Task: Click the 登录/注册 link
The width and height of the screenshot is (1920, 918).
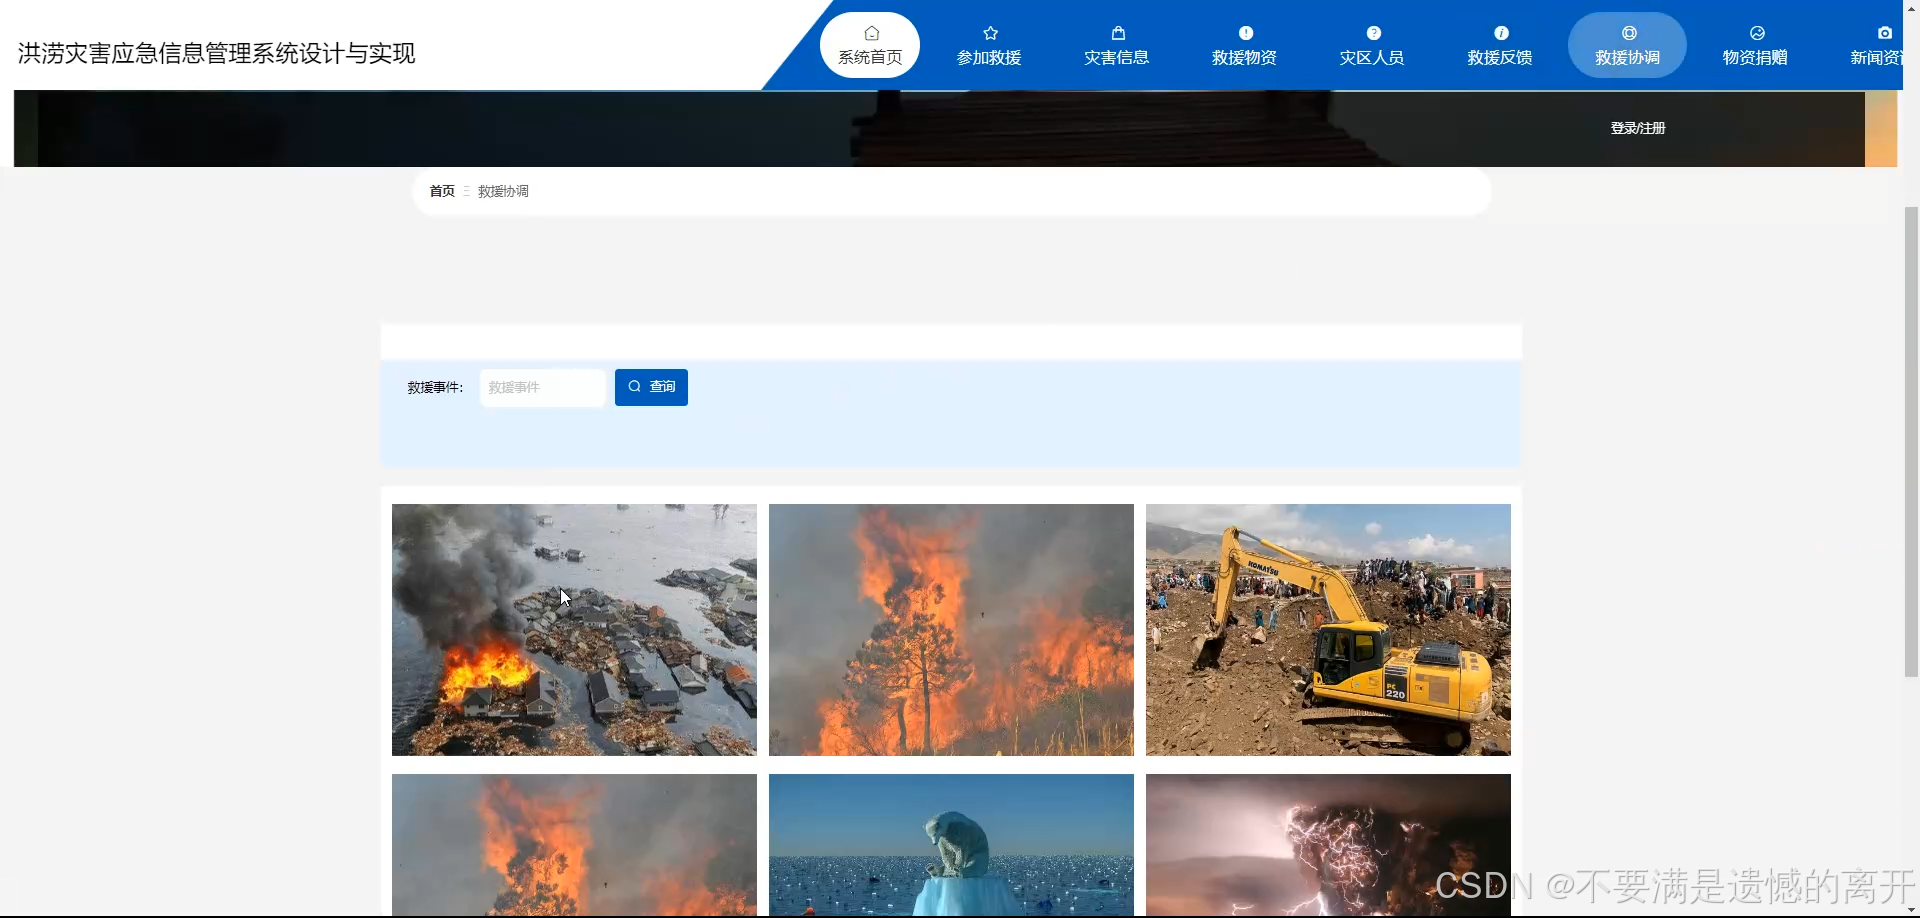Action: click(x=1638, y=128)
